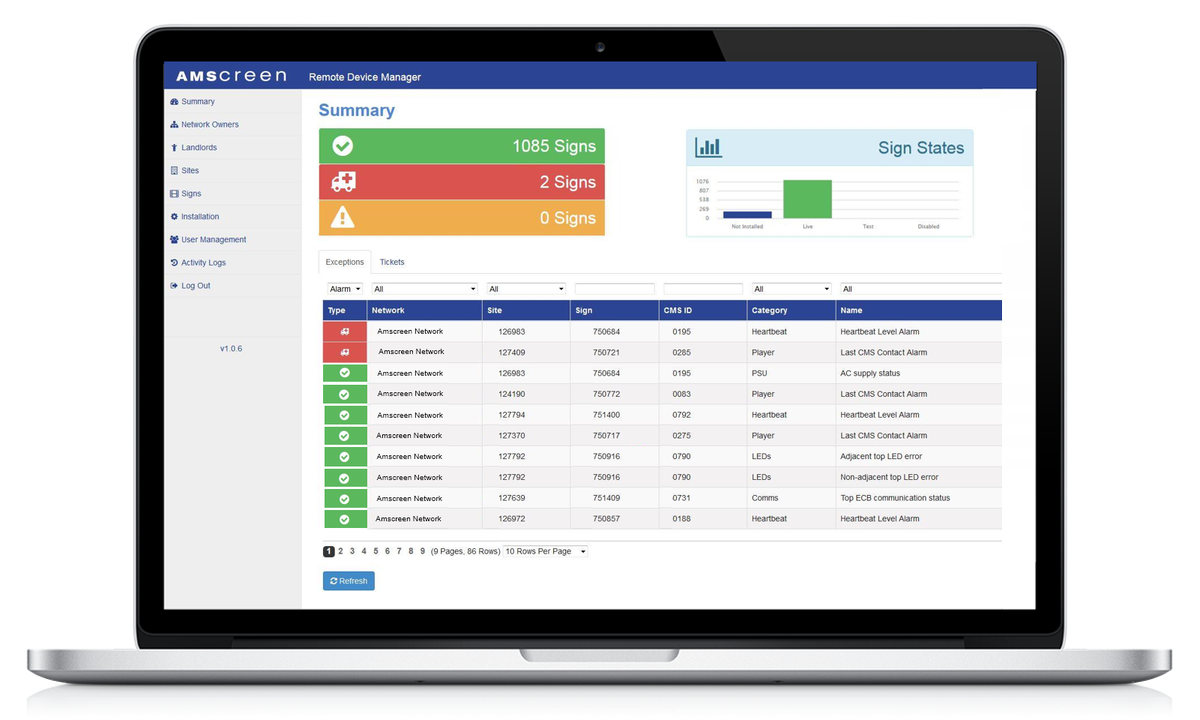Click site cell 127409
Screen dimensions: 1200x720
526,352
